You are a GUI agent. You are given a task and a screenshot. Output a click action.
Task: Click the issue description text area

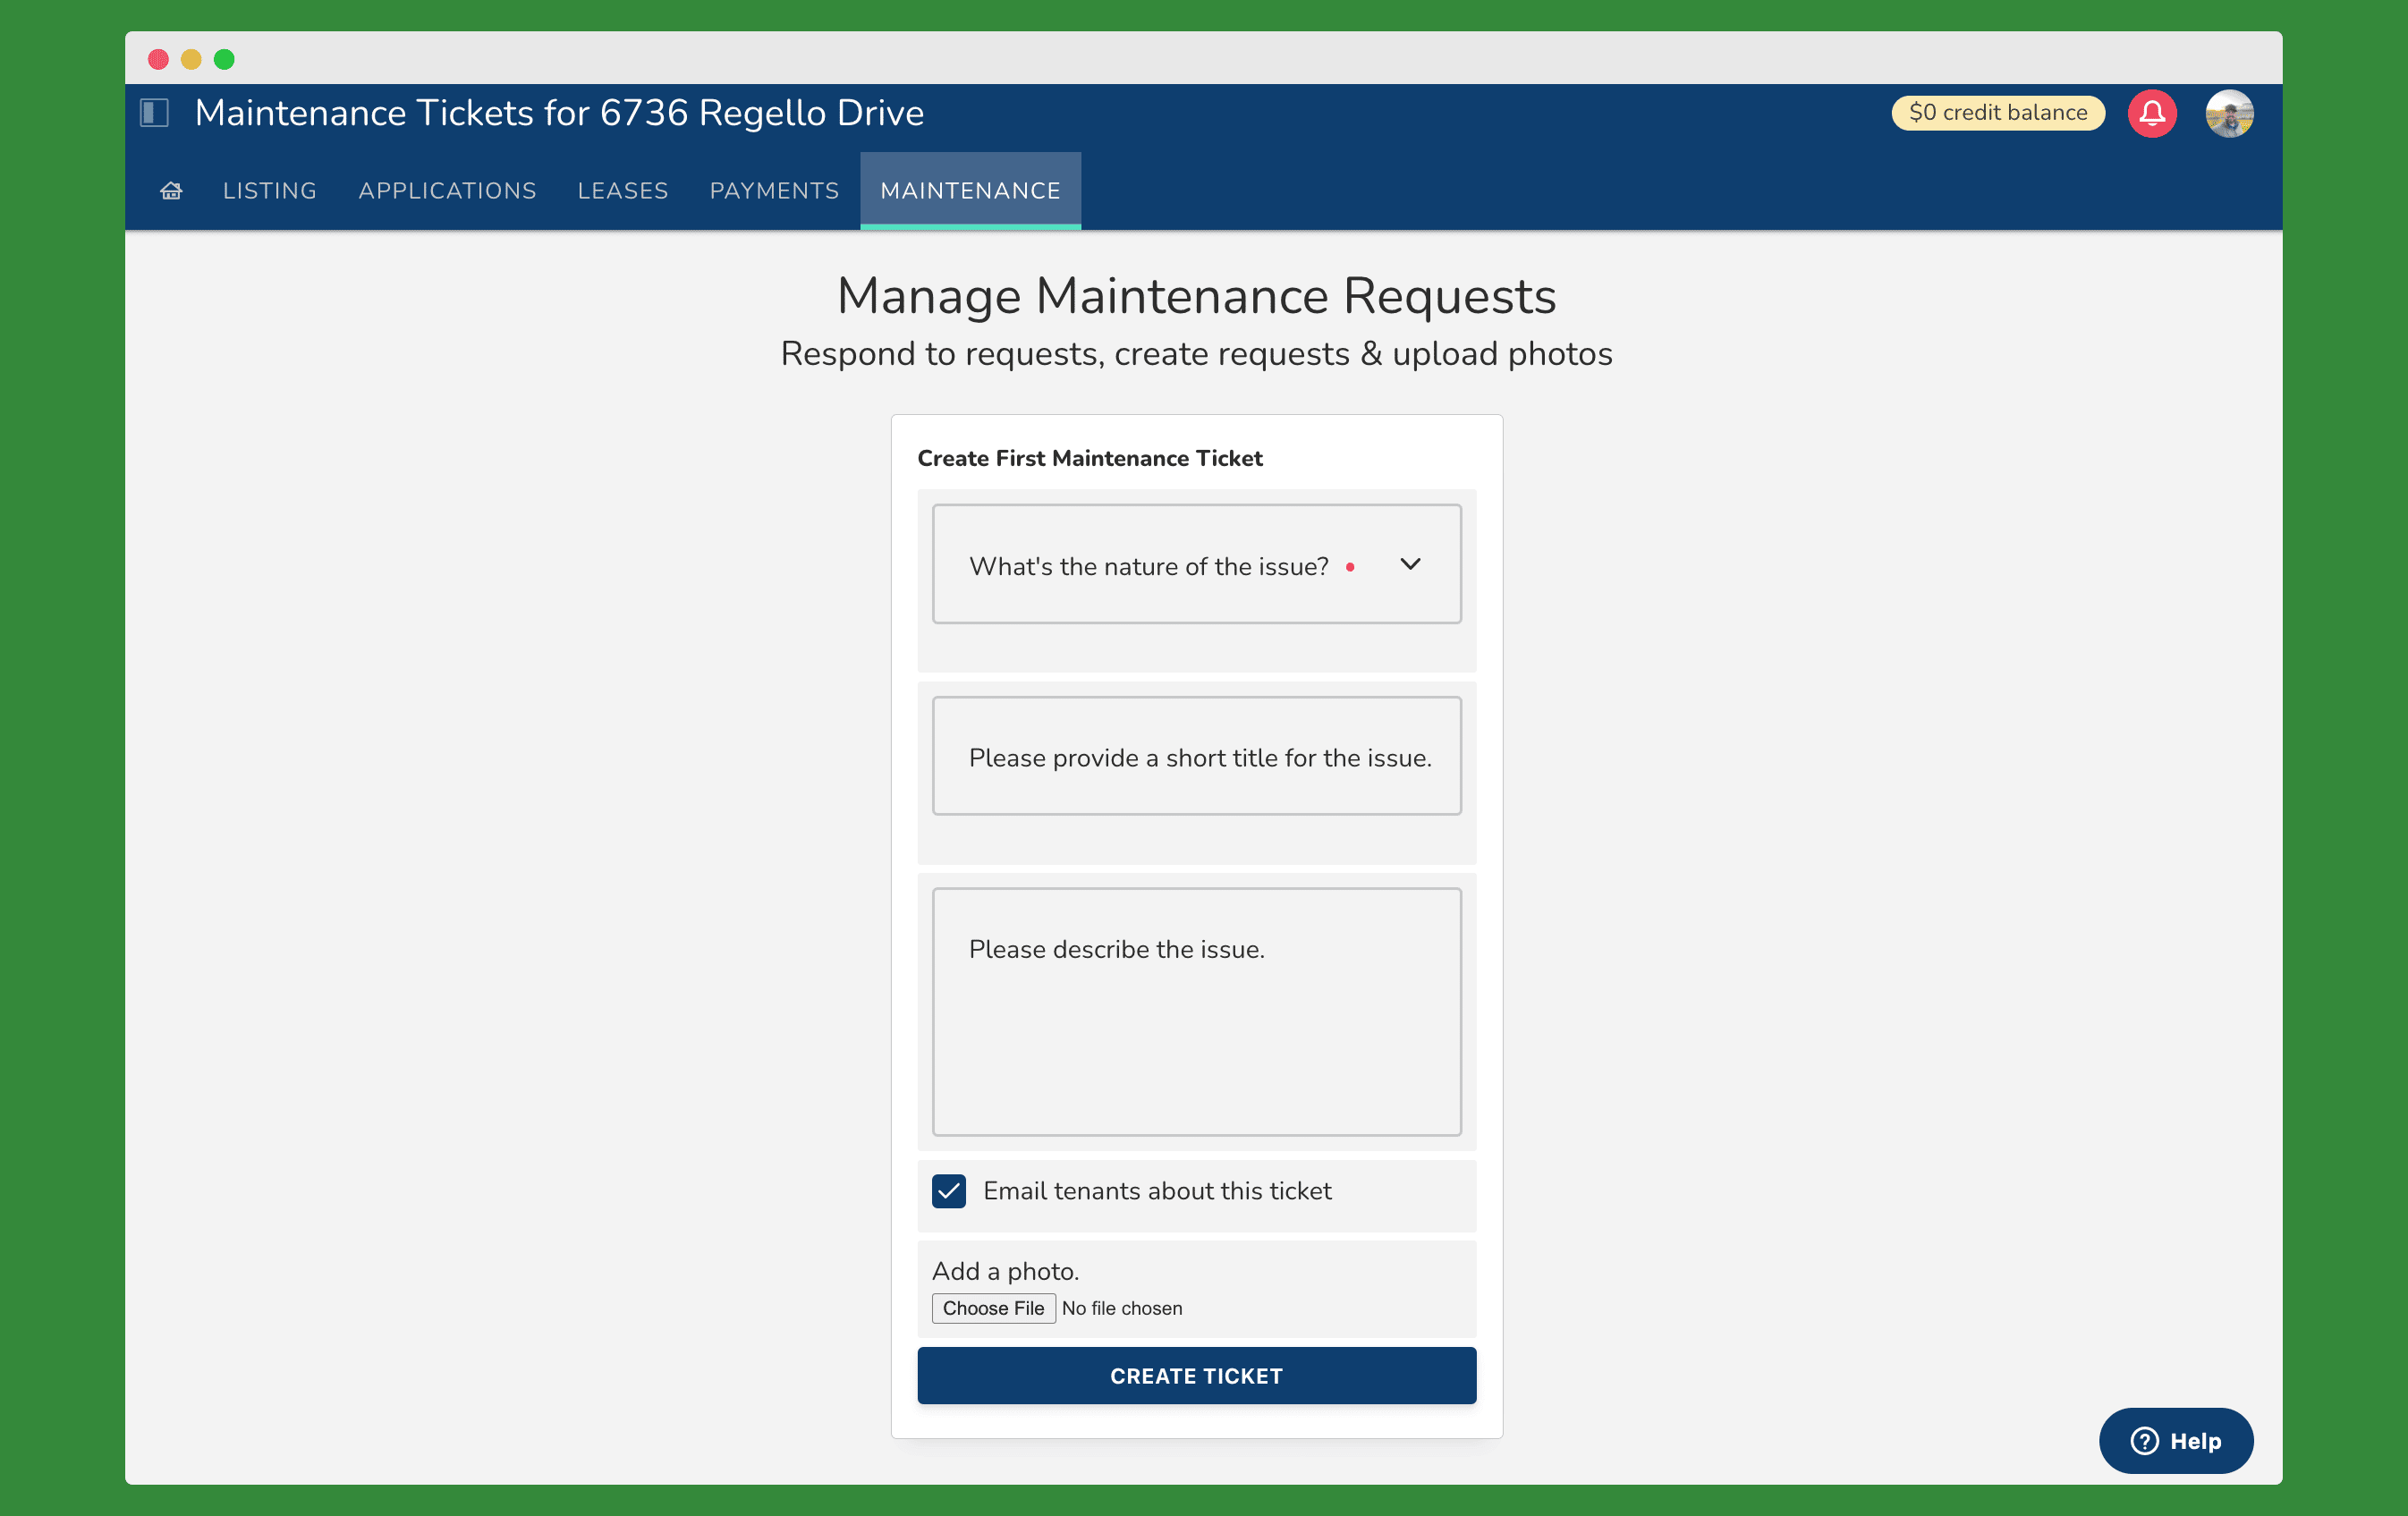pyautogui.click(x=1196, y=1010)
